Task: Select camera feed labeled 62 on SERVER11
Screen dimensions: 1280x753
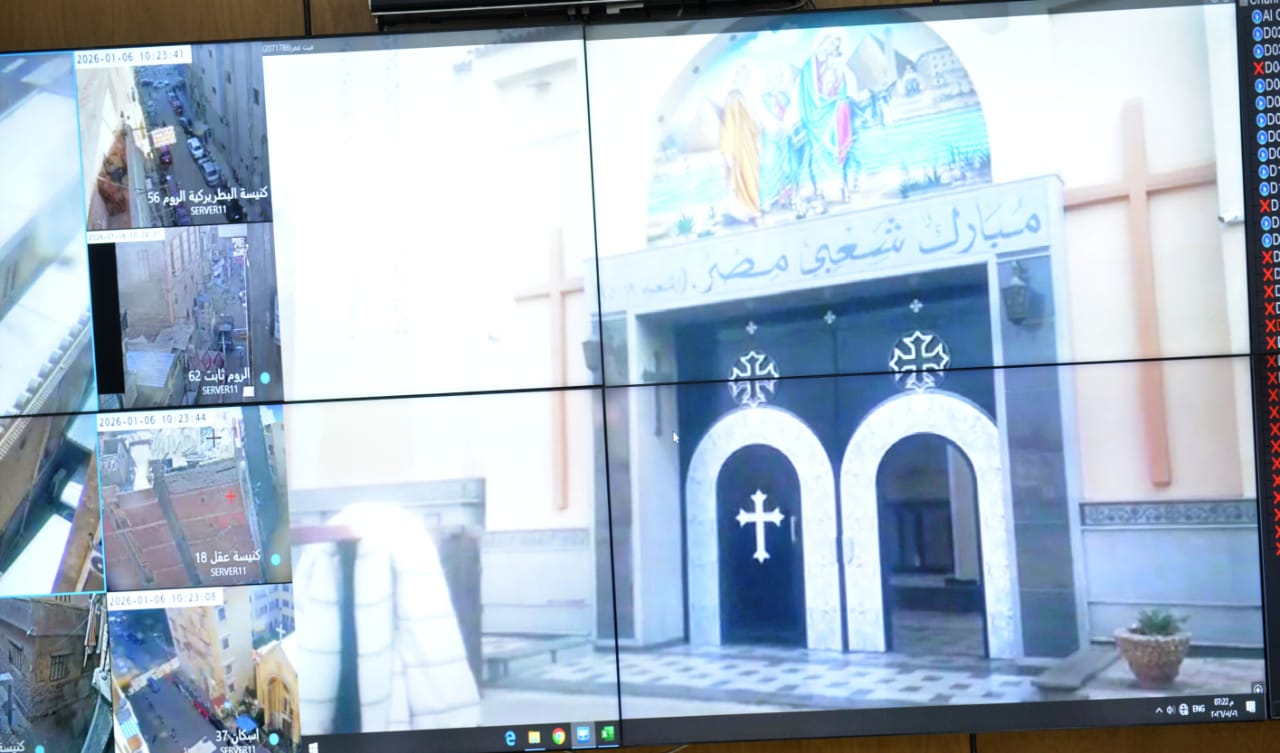Action: (x=184, y=312)
